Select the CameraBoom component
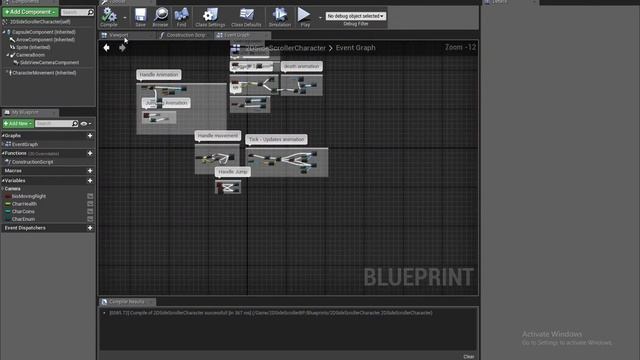 point(31,55)
